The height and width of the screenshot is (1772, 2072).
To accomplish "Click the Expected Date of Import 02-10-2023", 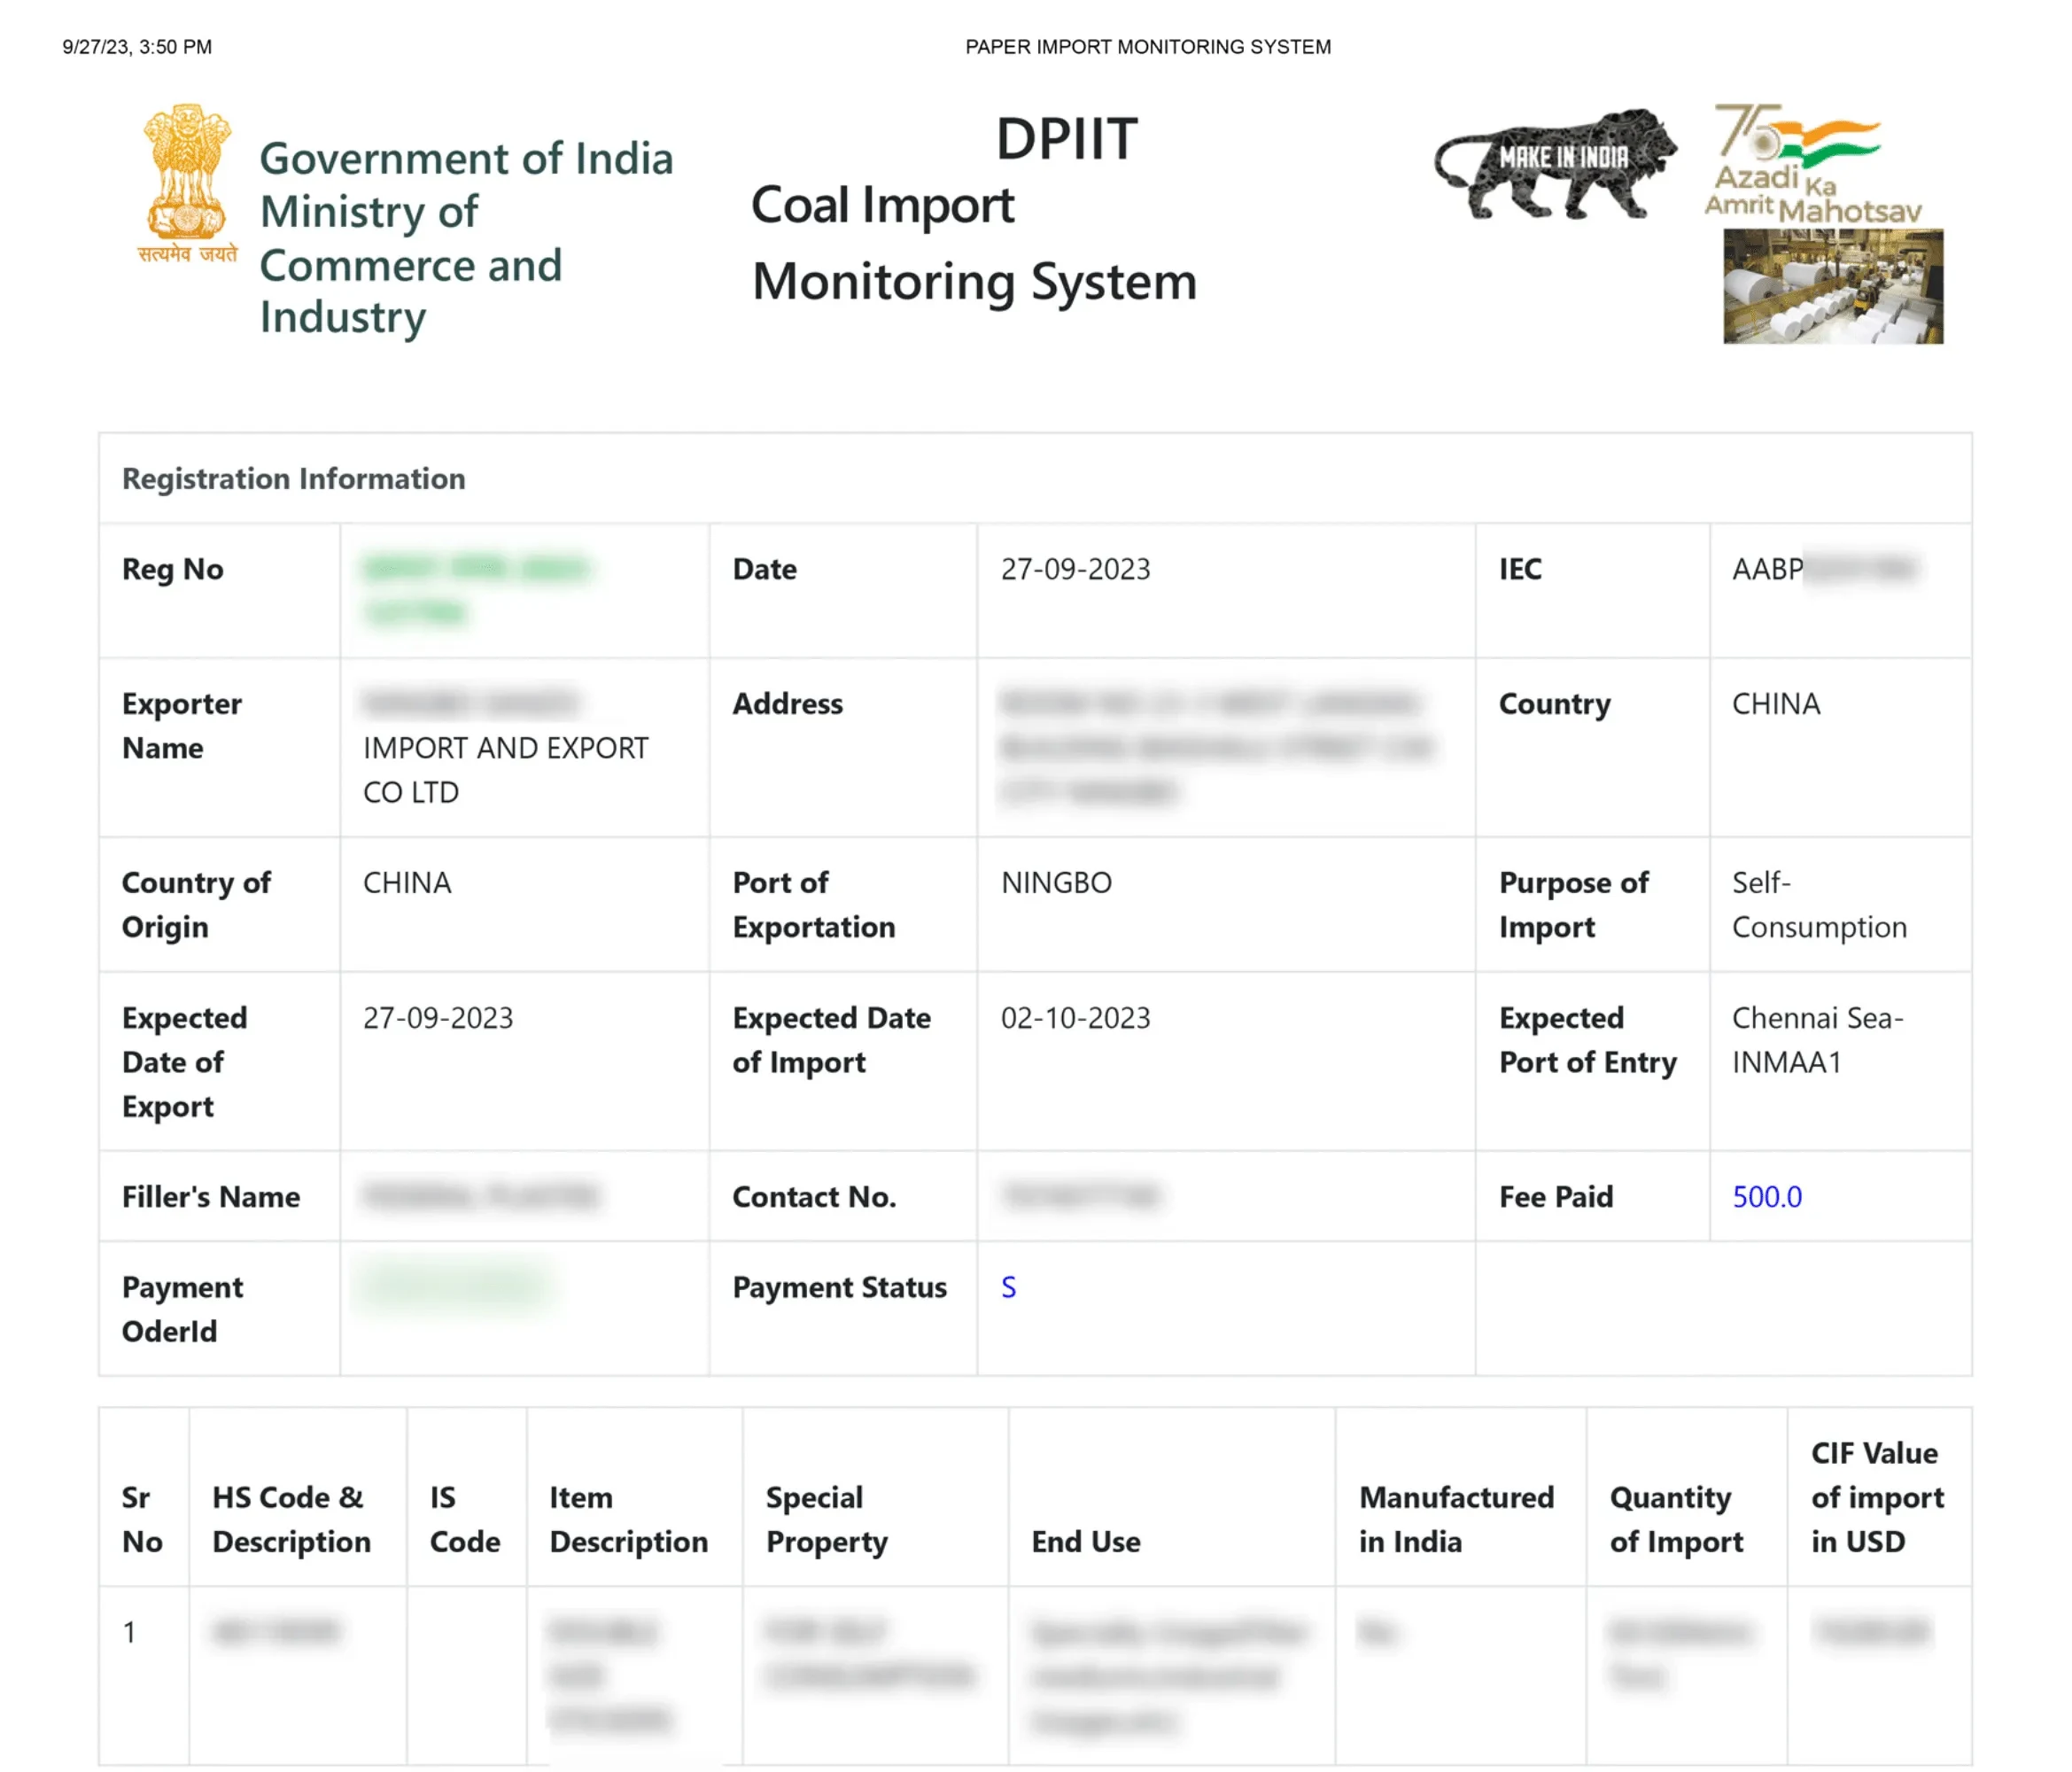I will click(x=1075, y=1017).
